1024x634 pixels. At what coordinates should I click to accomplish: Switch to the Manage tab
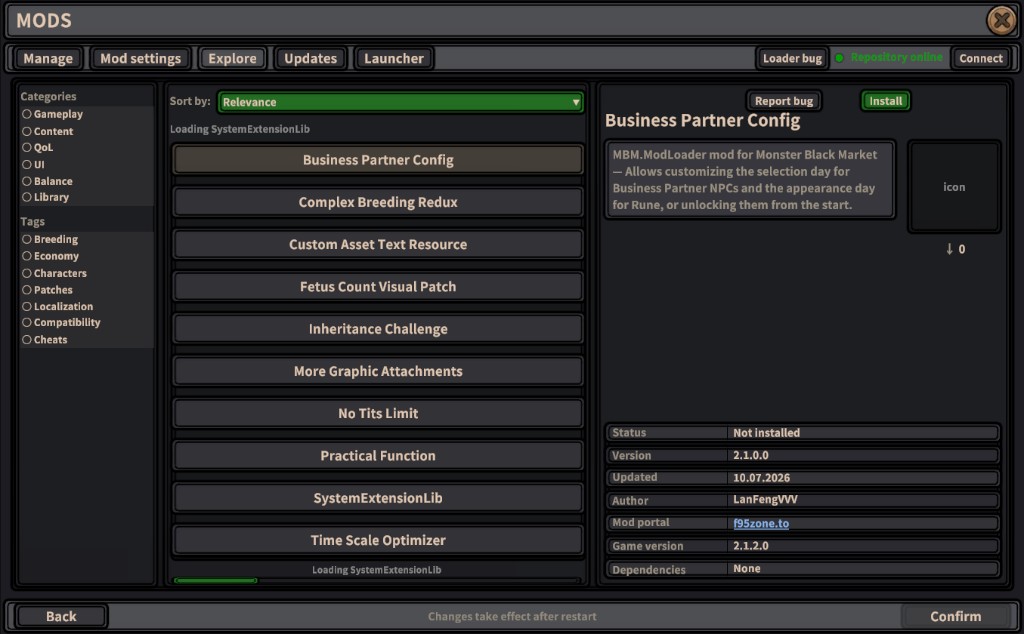click(48, 58)
